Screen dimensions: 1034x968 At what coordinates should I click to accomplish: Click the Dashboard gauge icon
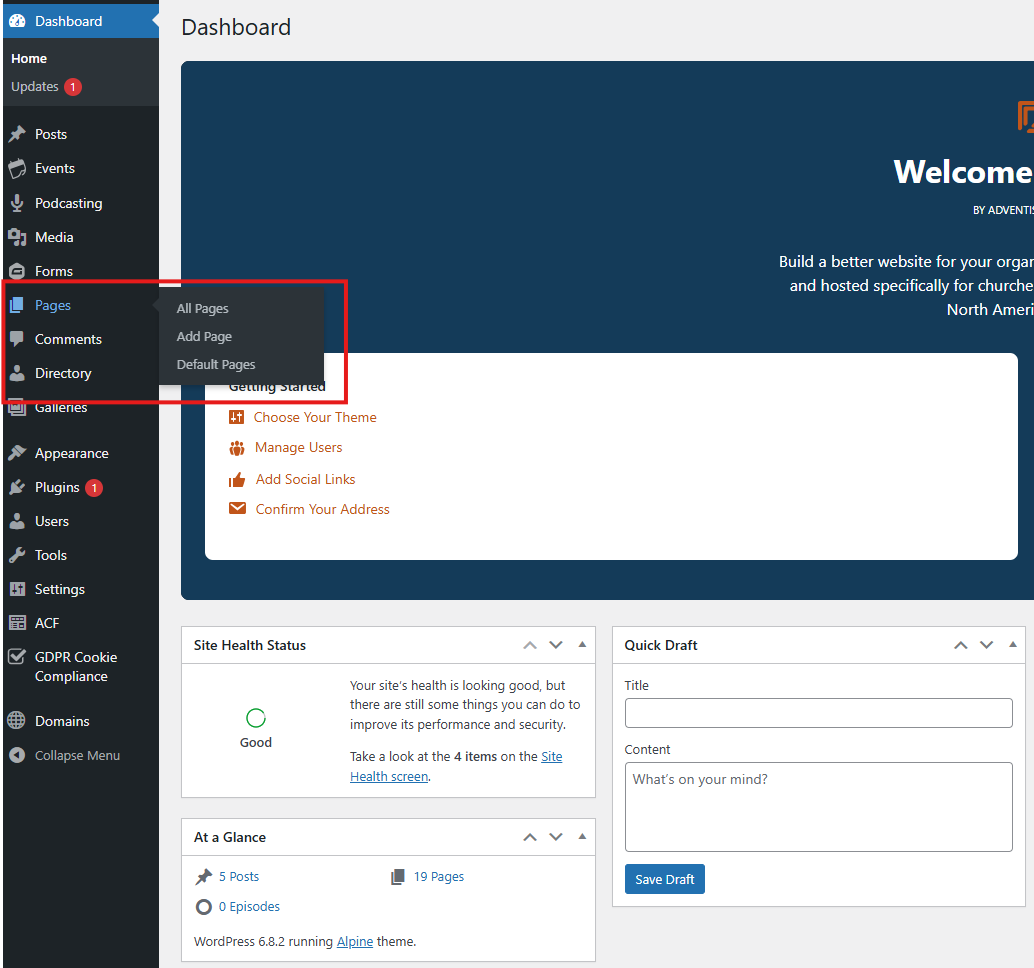pyautogui.click(x=17, y=21)
